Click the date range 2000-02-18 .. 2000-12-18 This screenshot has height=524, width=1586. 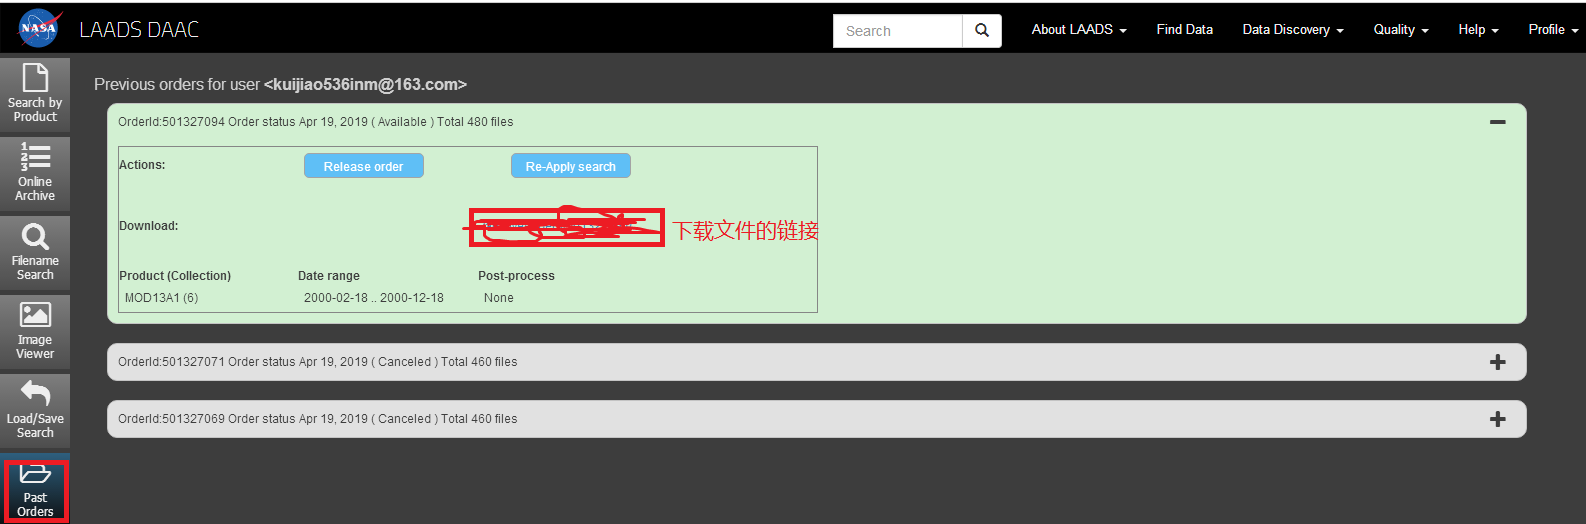[374, 298]
